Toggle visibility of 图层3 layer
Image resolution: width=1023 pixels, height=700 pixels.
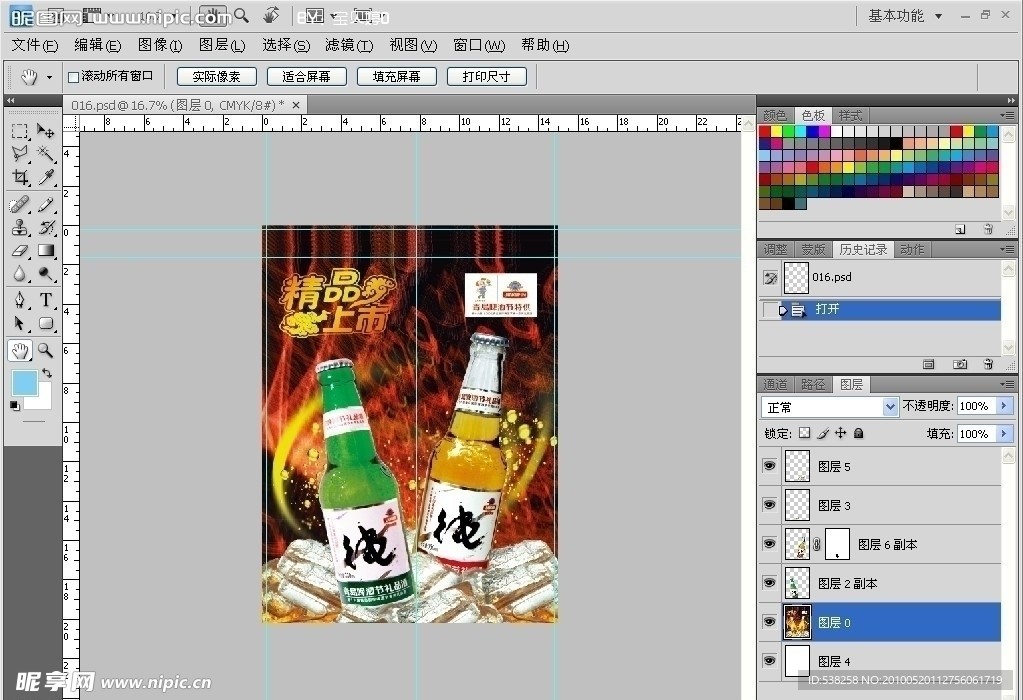click(x=769, y=505)
